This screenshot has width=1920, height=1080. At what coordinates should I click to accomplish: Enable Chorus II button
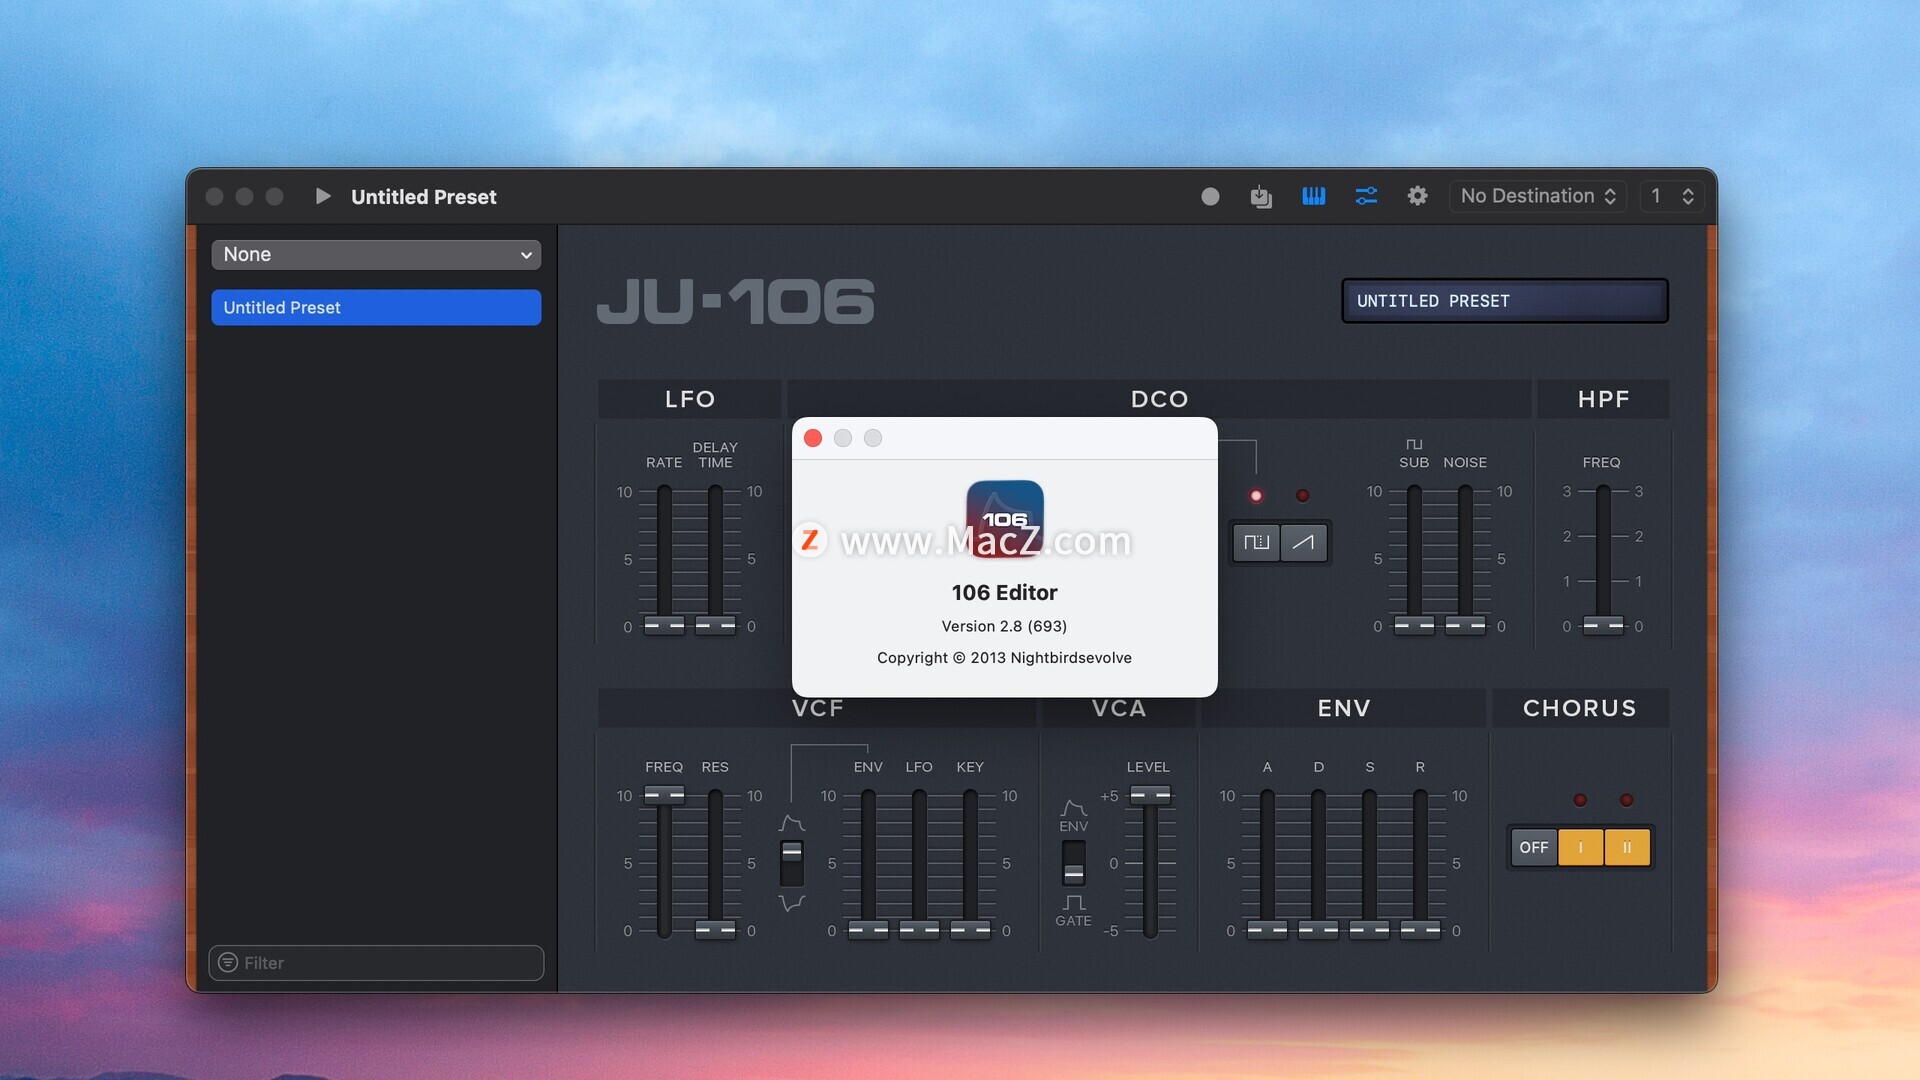(1627, 847)
